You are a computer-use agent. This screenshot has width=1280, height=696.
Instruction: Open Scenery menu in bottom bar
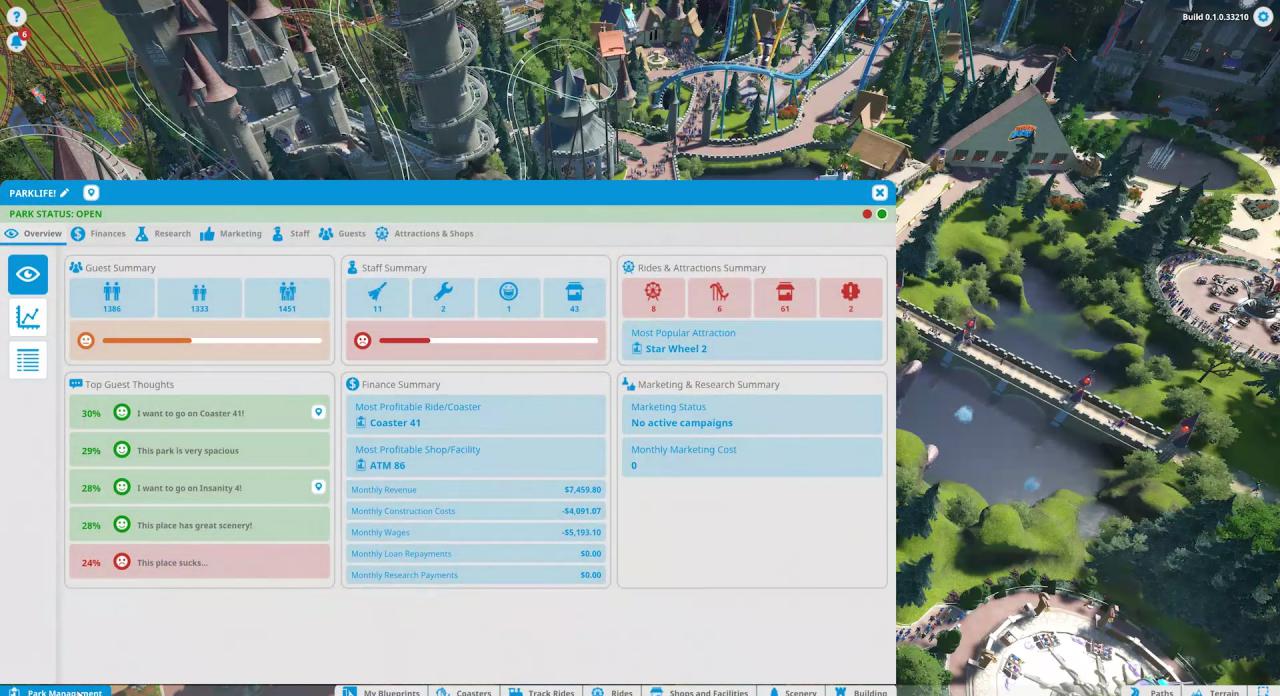(791, 691)
